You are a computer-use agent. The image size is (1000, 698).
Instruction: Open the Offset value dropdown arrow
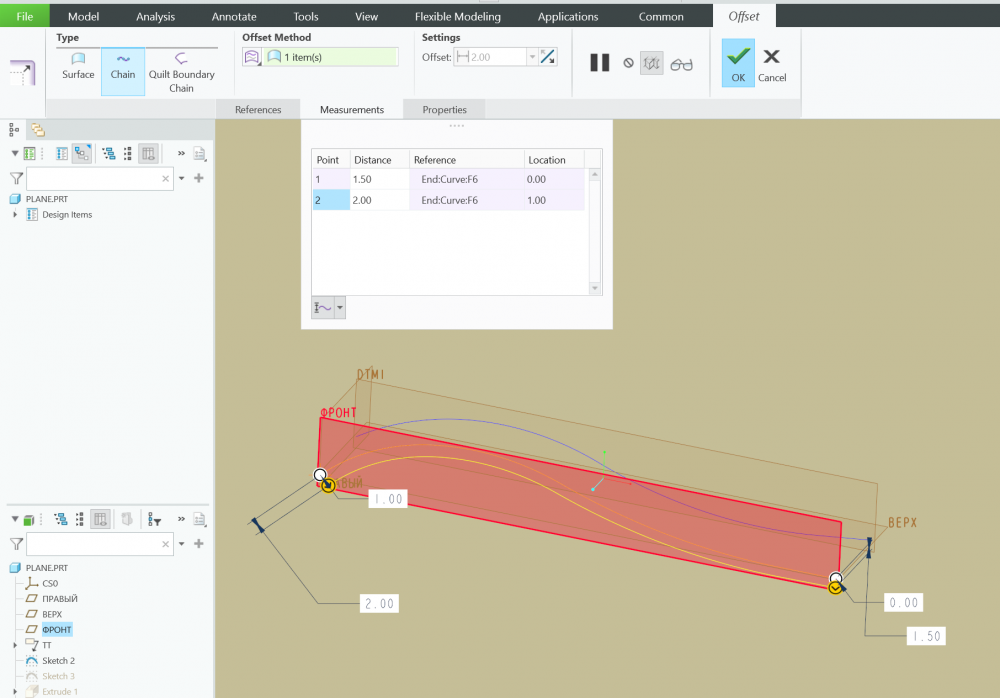[533, 57]
